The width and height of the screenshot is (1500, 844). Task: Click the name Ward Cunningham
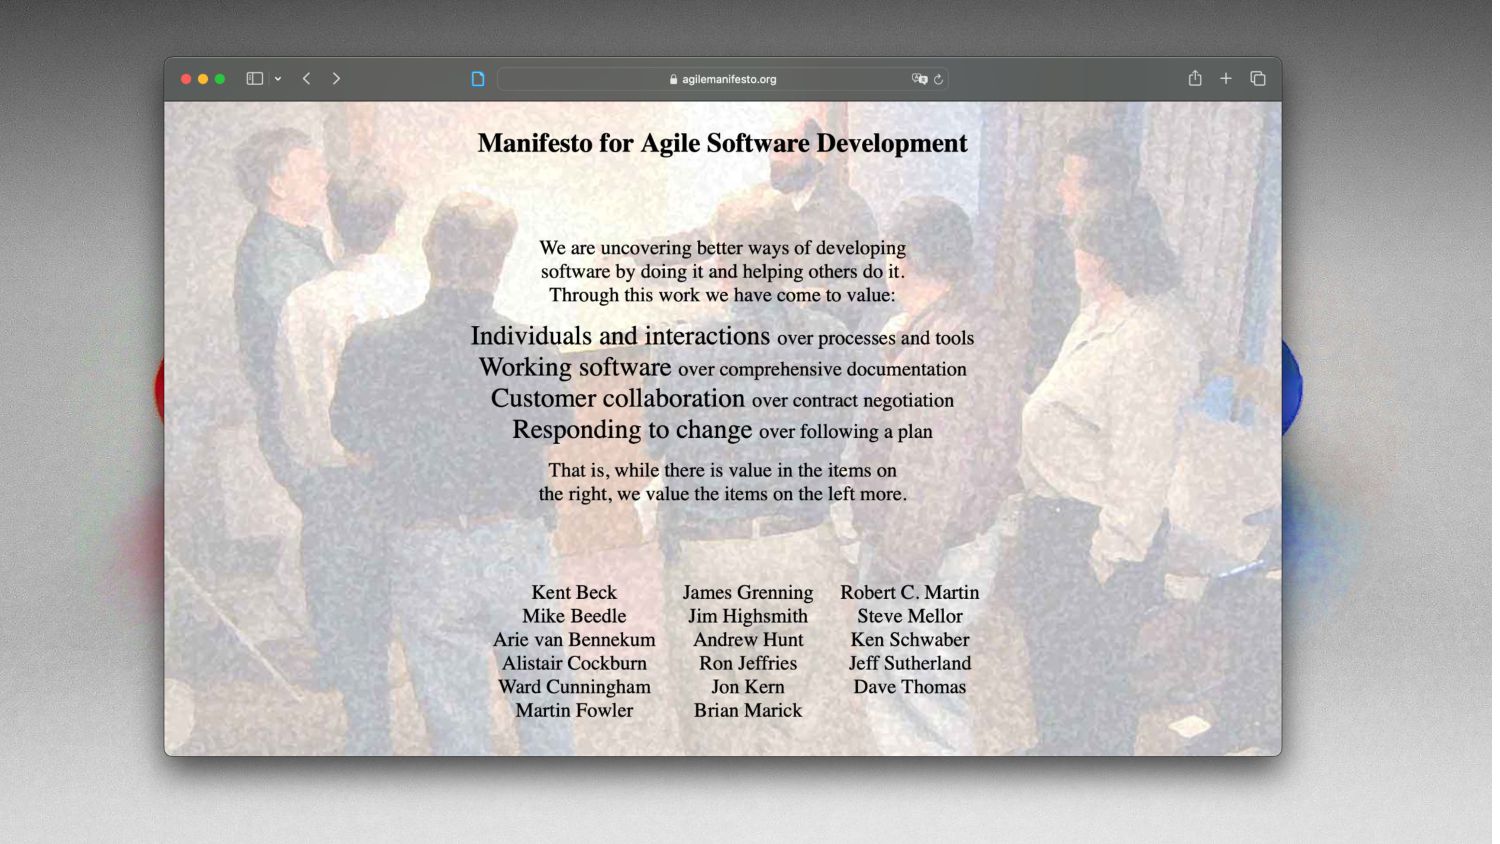574,687
